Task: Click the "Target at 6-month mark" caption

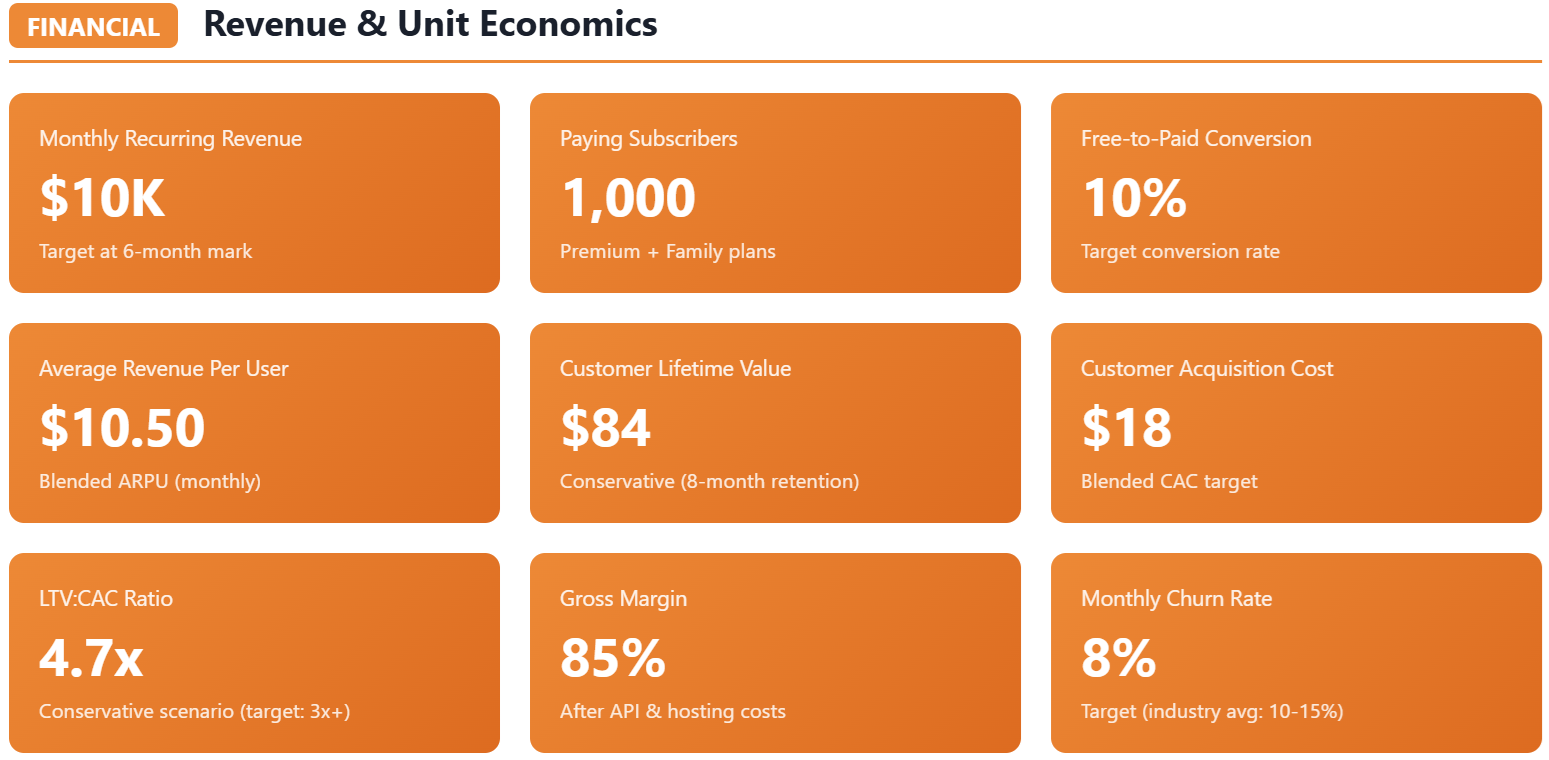Action: tap(145, 251)
